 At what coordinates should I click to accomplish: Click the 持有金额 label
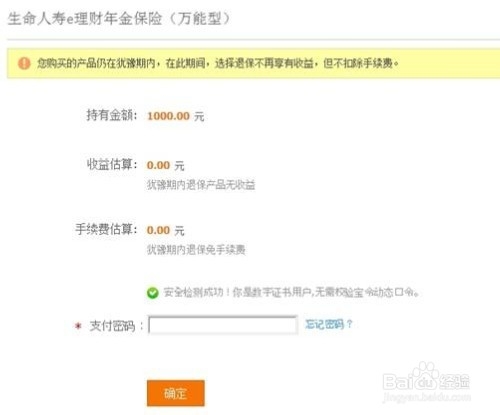[112, 115]
